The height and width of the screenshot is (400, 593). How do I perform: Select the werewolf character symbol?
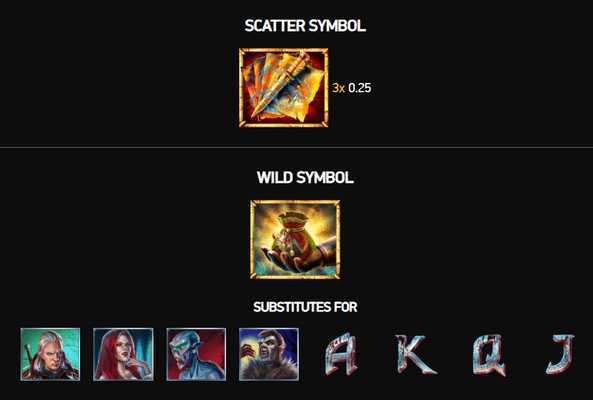[x=269, y=354]
